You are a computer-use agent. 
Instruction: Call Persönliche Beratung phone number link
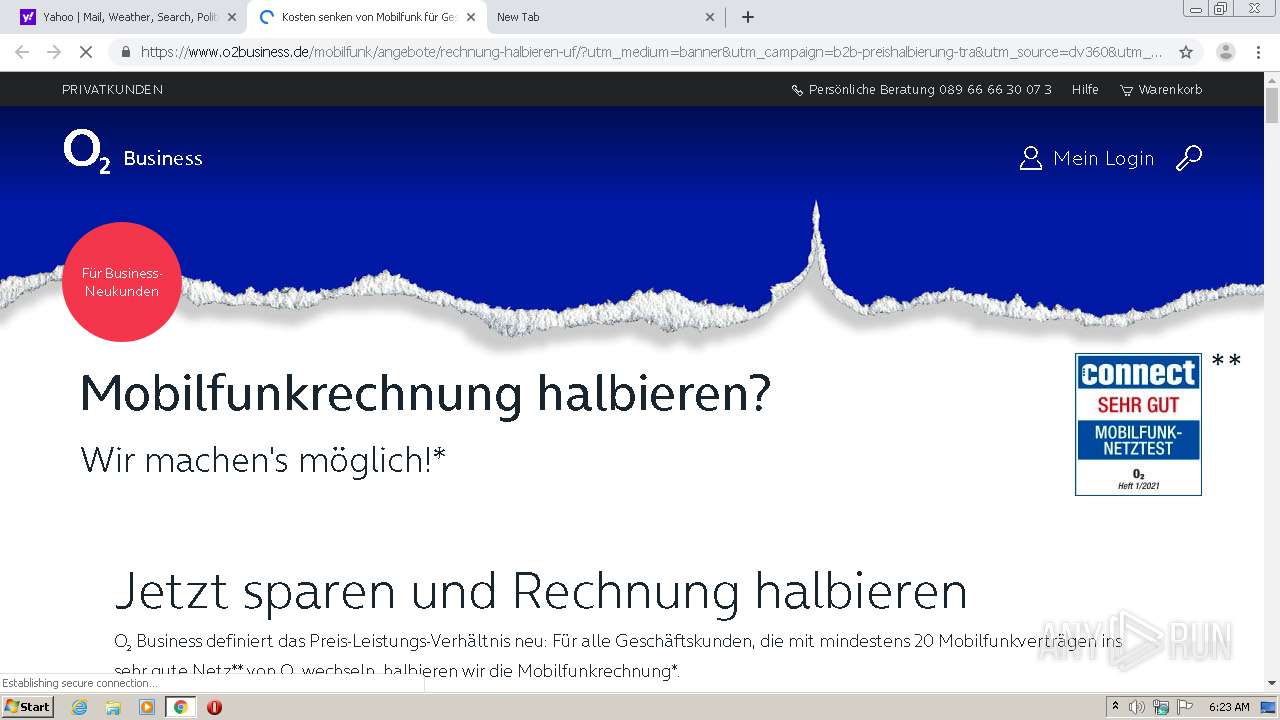930,90
